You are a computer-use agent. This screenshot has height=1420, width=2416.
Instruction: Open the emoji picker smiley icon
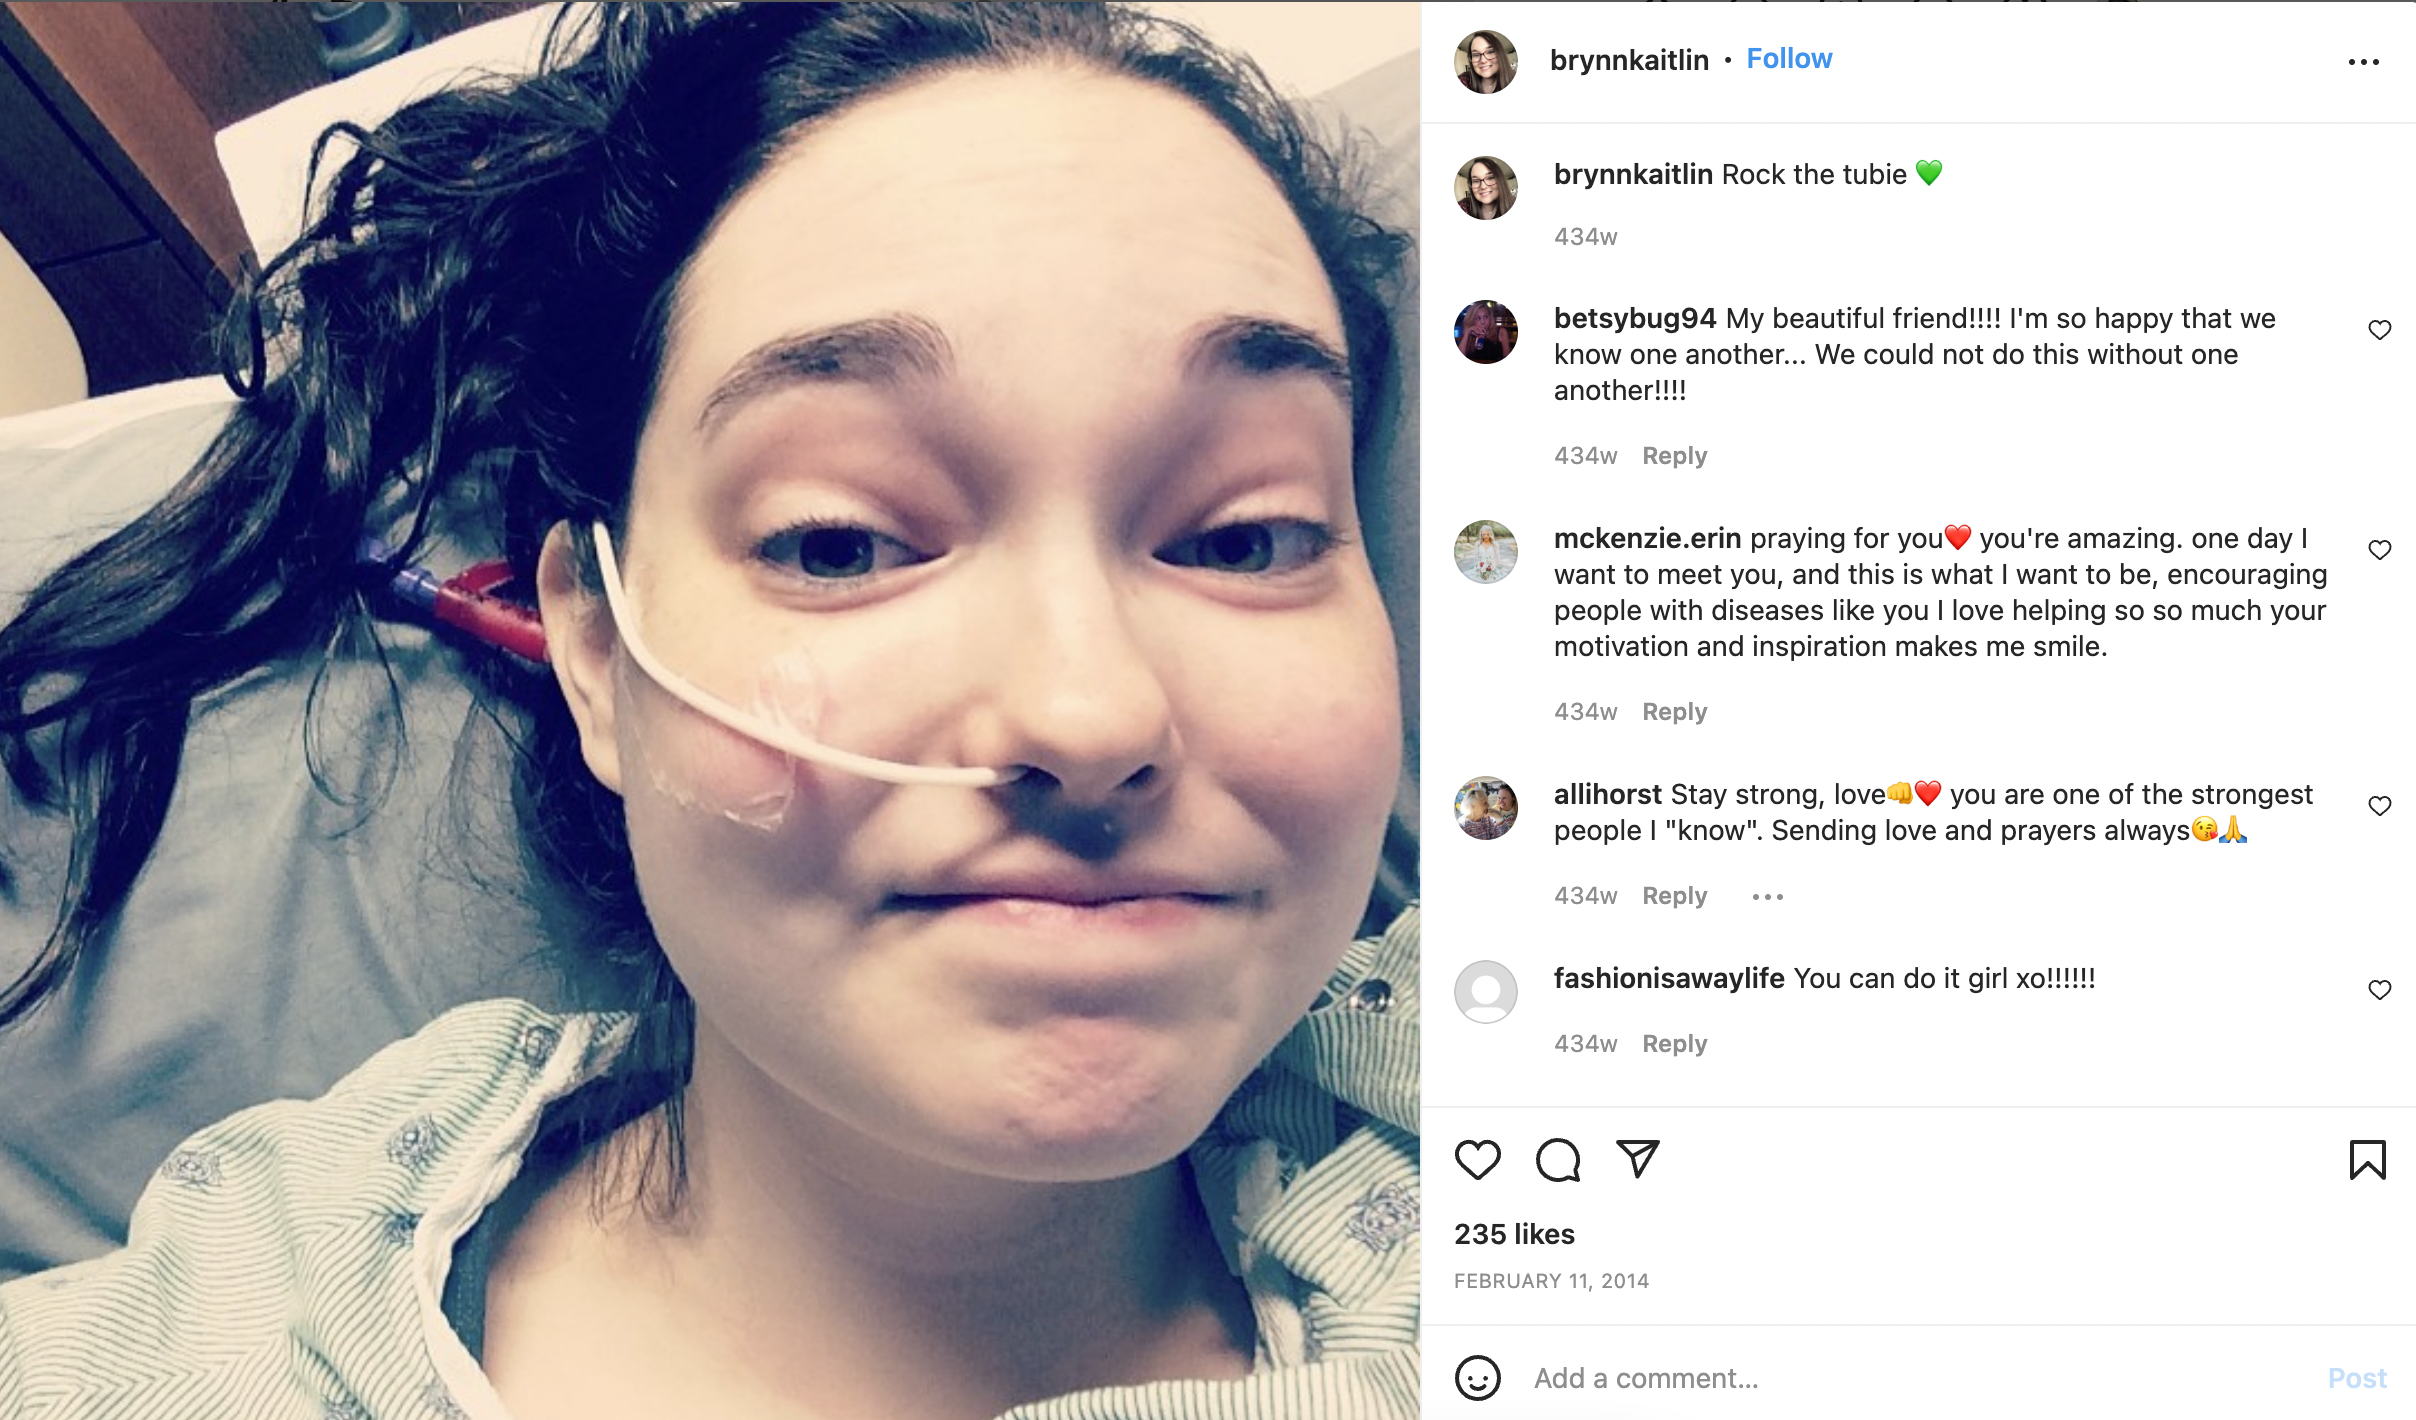(x=1478, y=1378)
